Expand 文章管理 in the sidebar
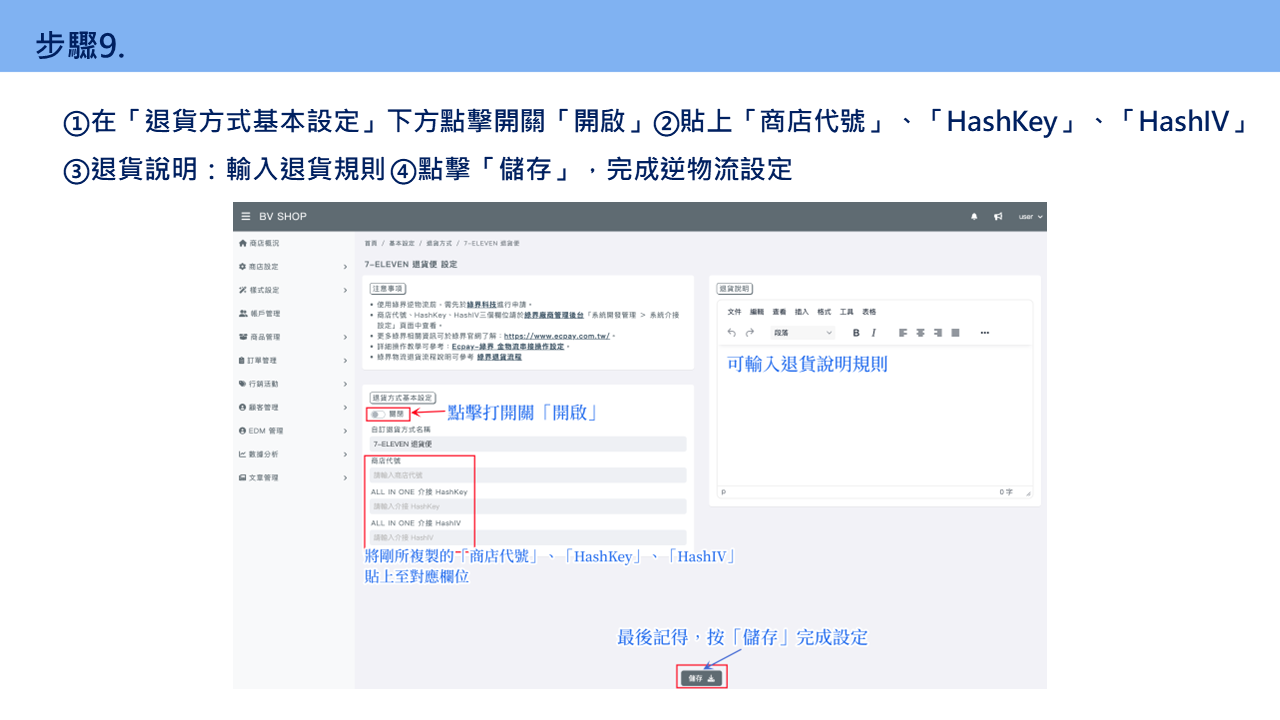 [x=294, y=478]
